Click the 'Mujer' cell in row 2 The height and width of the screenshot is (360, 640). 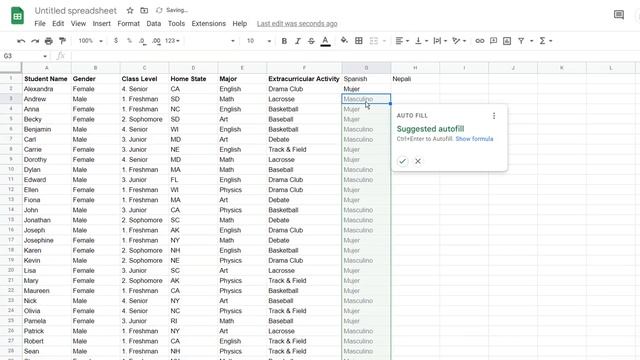pyautogui.click(x=366, y=89)
